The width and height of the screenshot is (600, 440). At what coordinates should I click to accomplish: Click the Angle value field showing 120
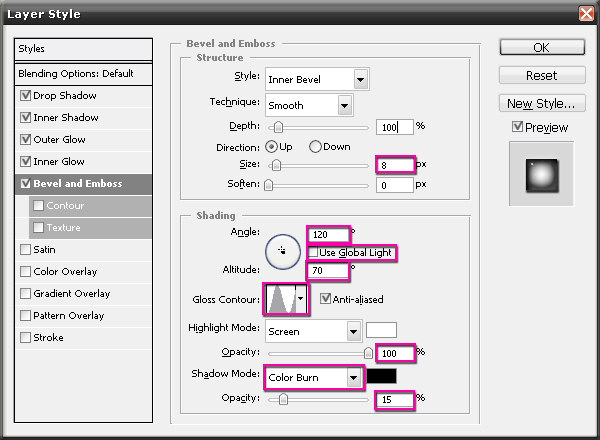[x=329, y=235]
